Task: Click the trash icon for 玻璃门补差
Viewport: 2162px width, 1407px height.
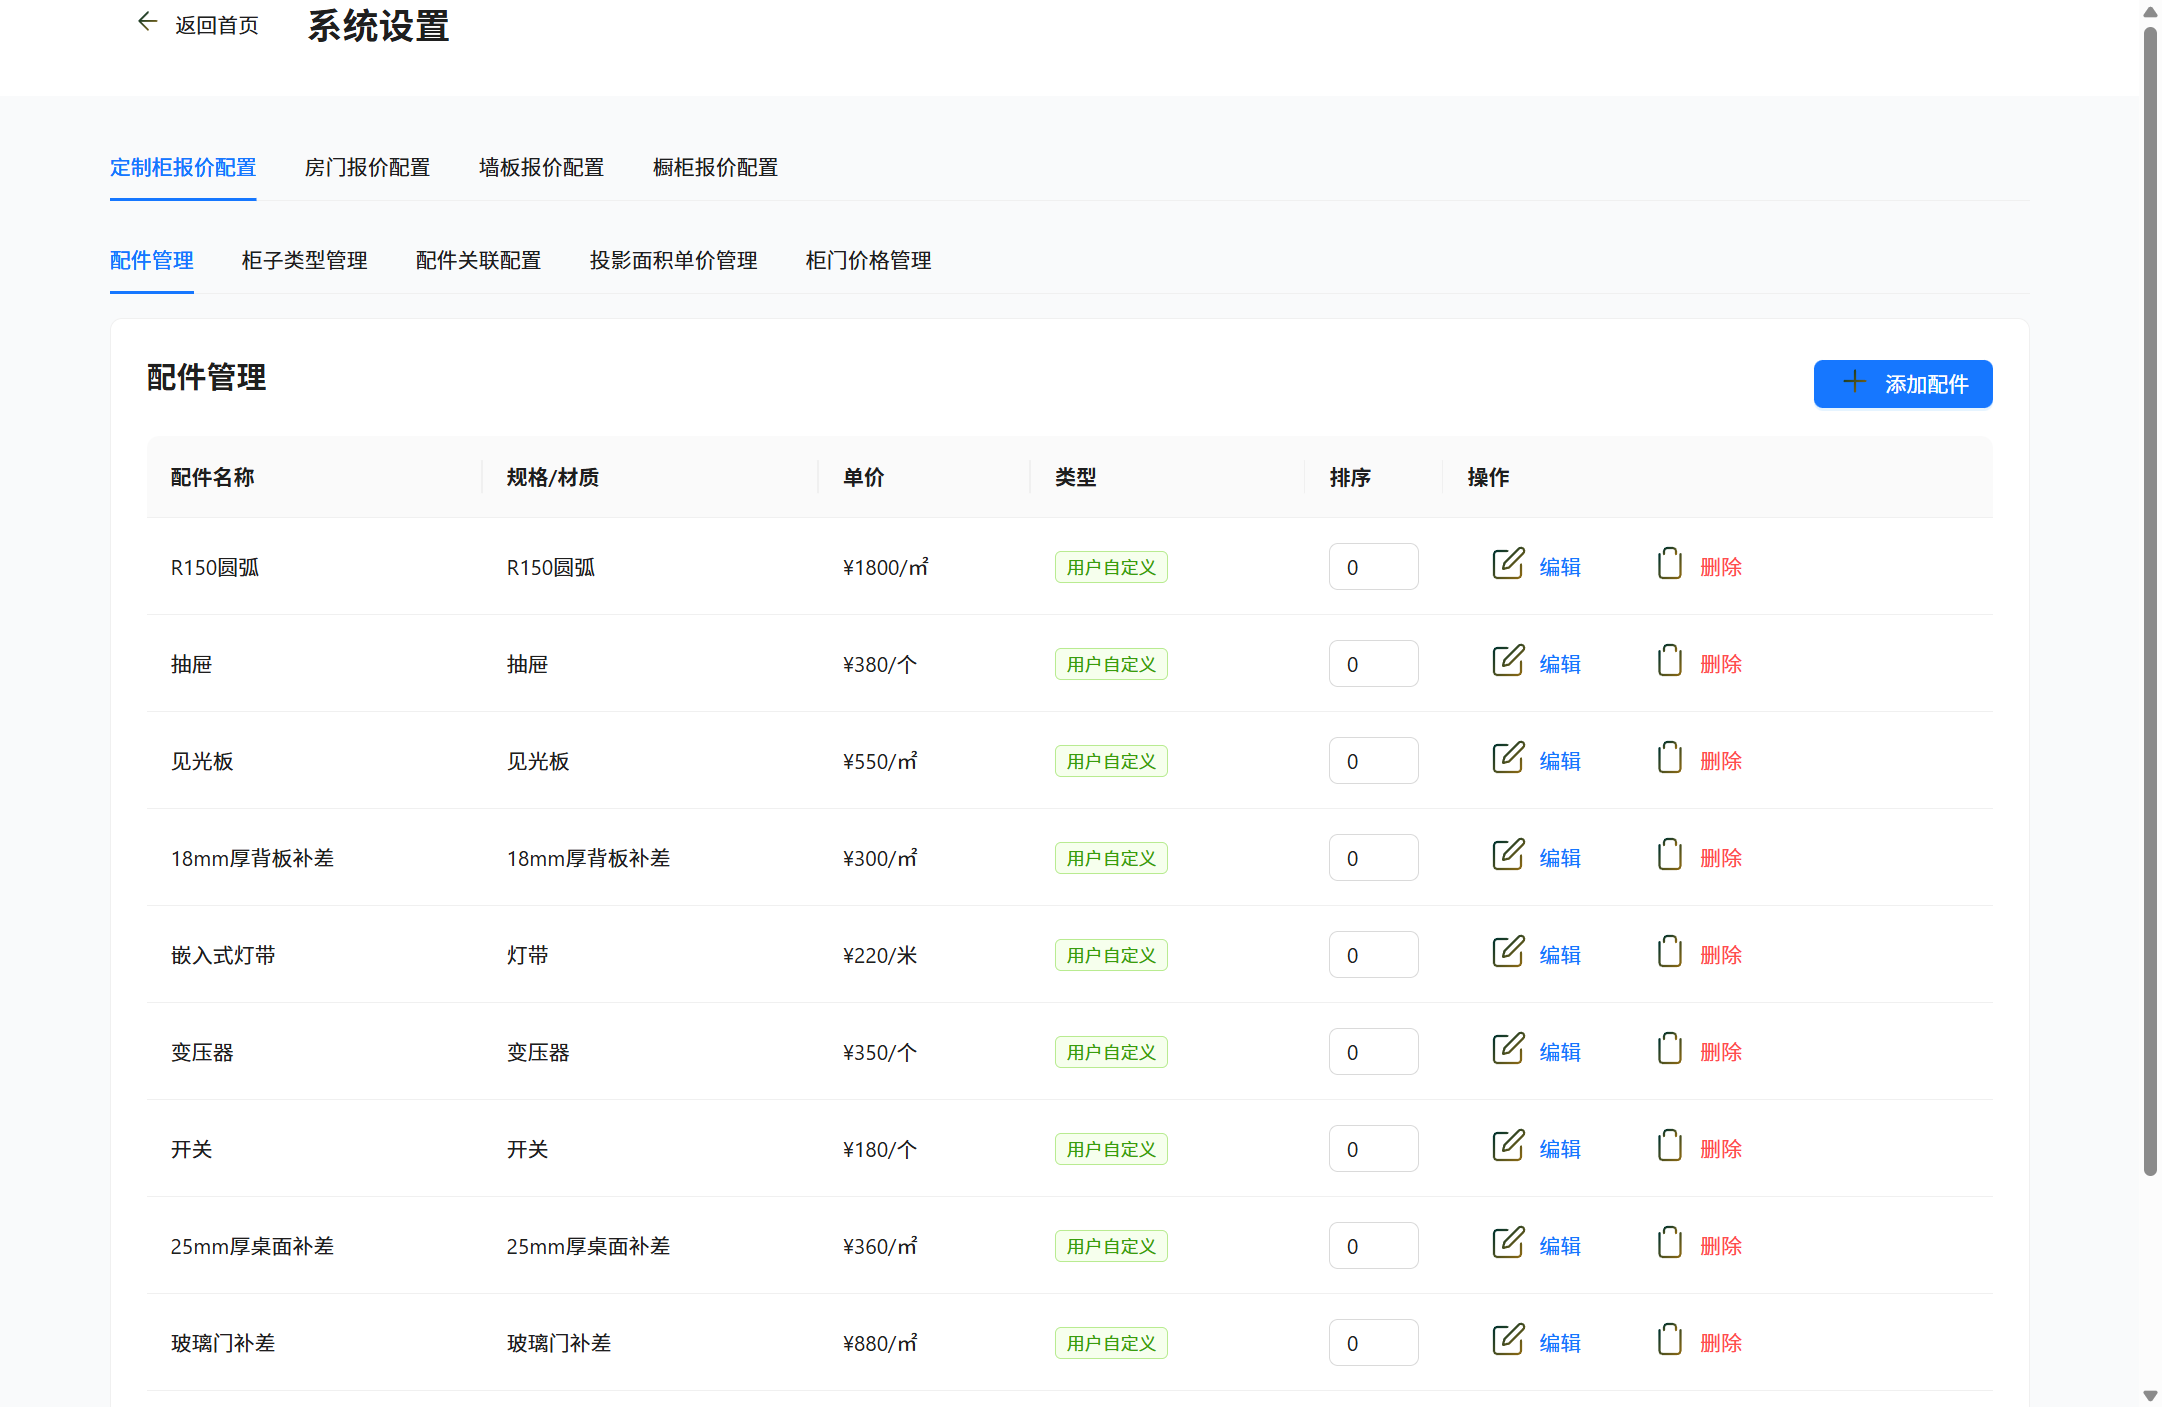Action: [1669, 1340]
